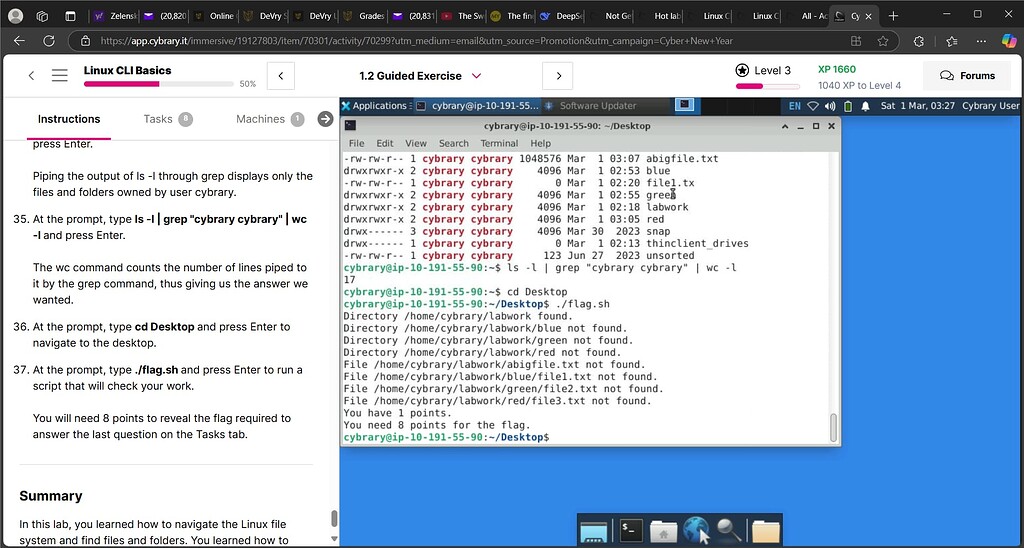Open the home folder dock icon
The image size is (1024, 548).
[664, 531]
